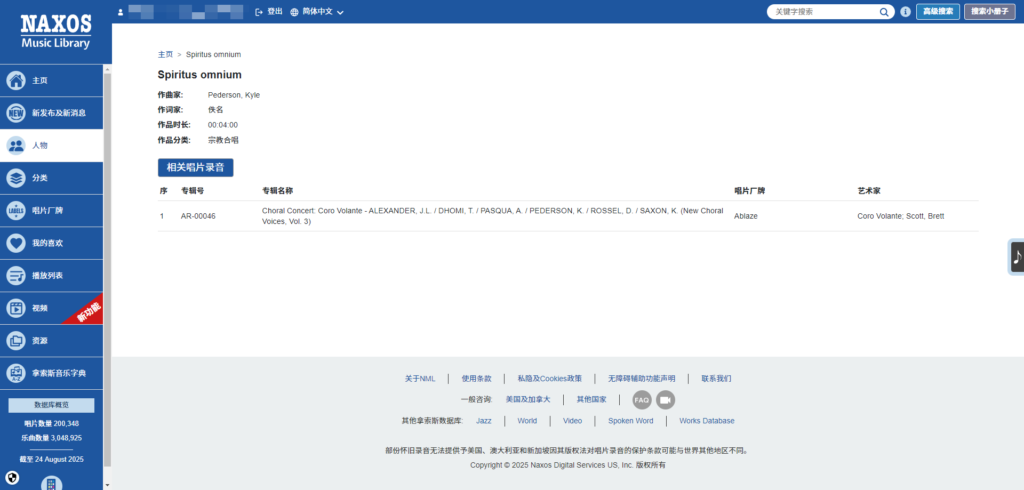Click the heart icon for my favorites
This screenshot has width=1024, height=490.
[16, 243]
